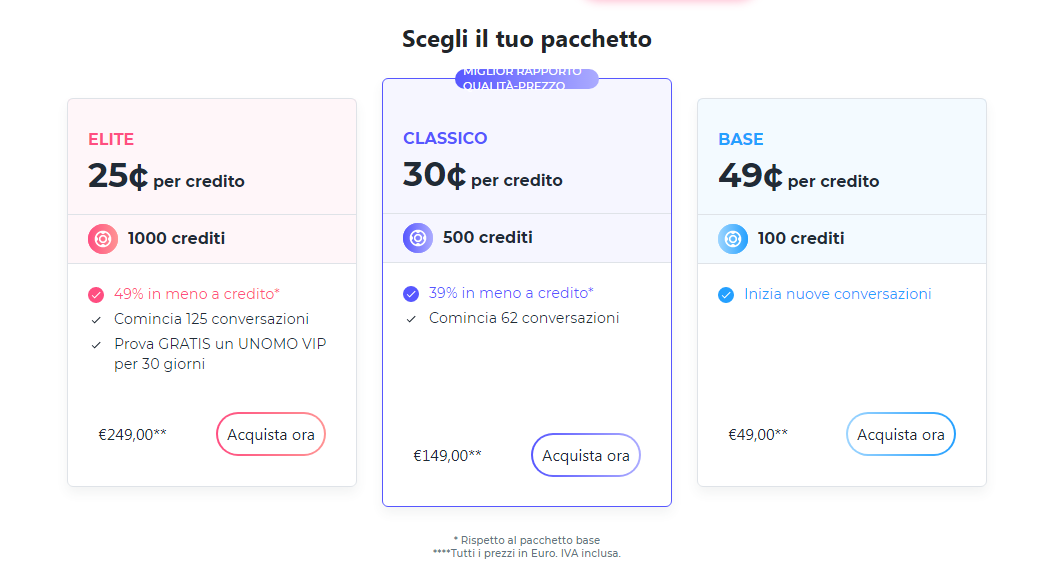1045x568 pixels.
Task: Click checkmark next to Comincia 62 conversazioni
Action: 411,319
